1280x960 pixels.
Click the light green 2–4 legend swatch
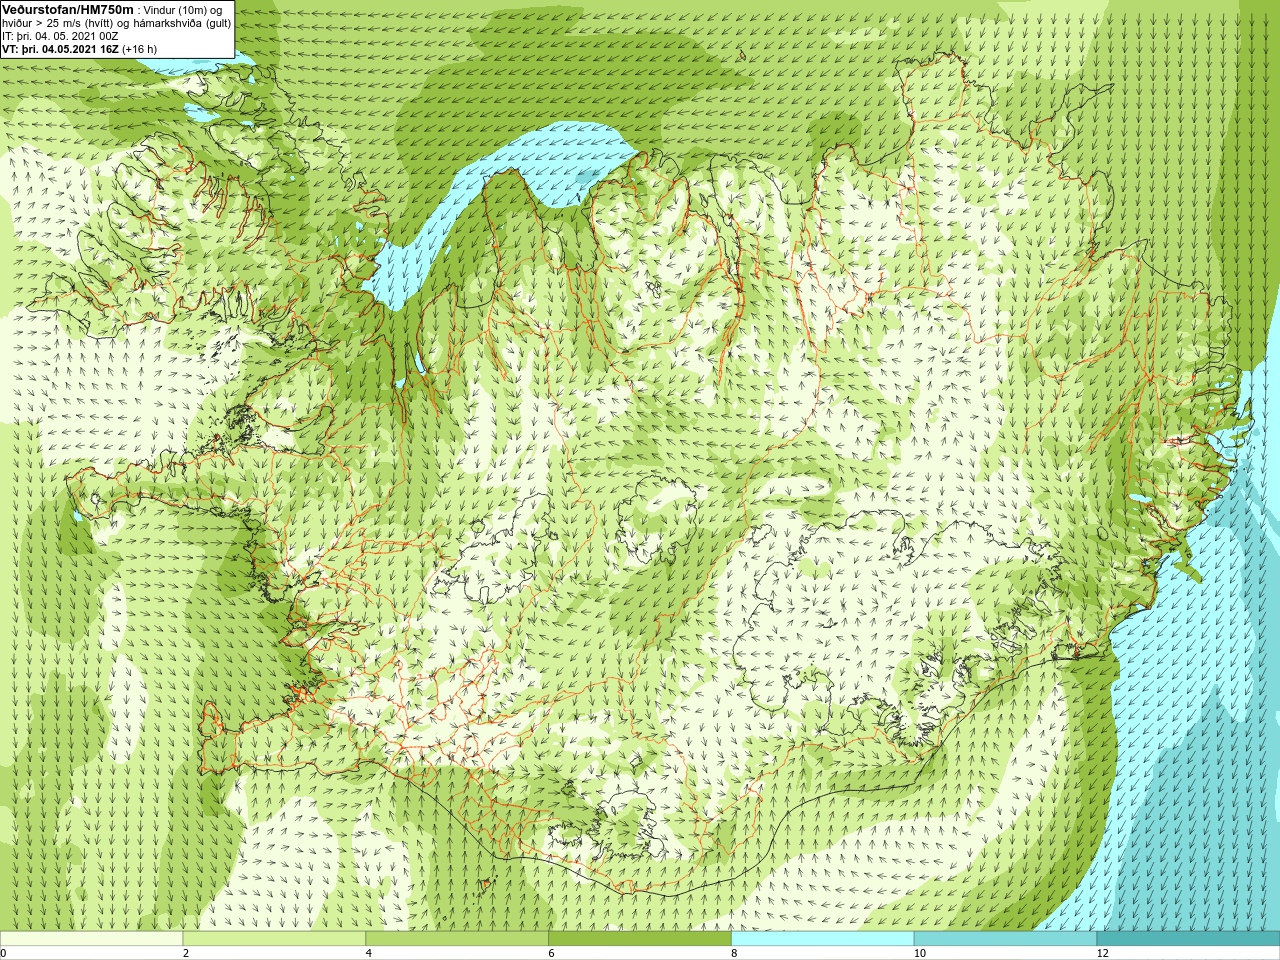274,939
